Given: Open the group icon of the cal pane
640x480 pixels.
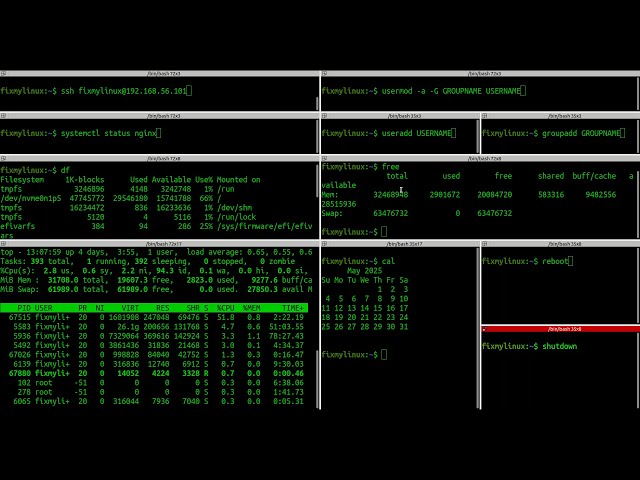Looking at the screenshot, I should [324, 244].
